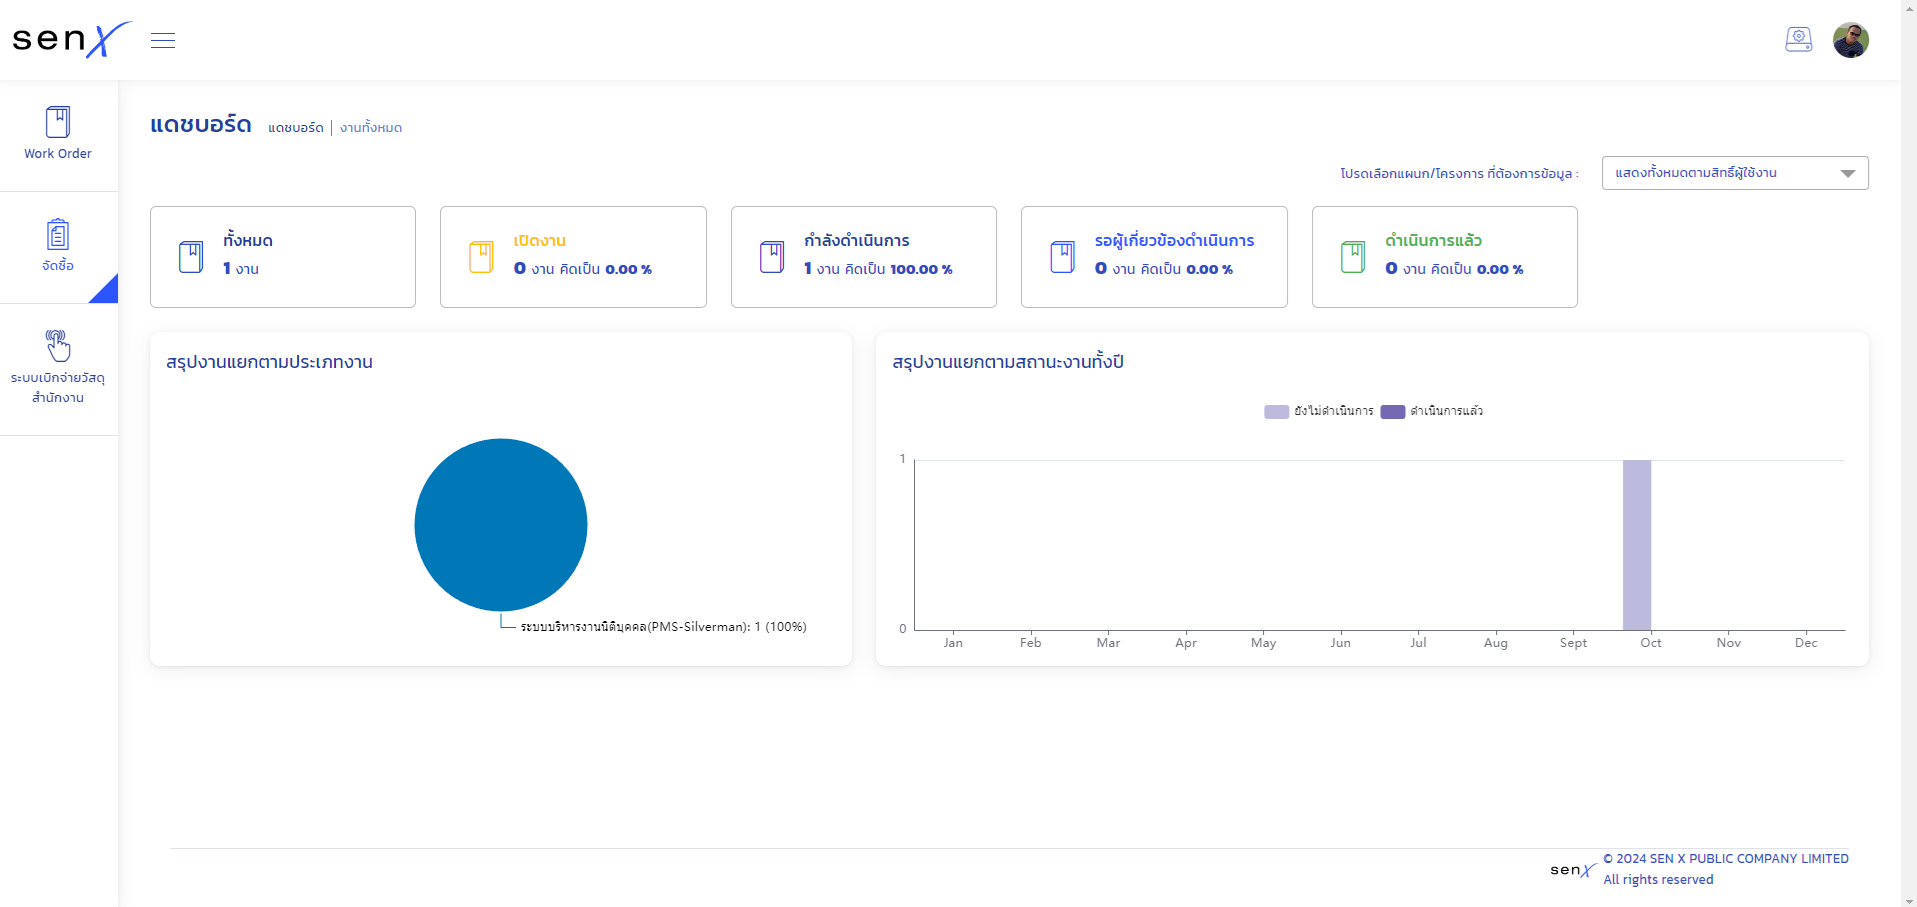Click the แดชบอร์ด breadcrumb link

point(296,128)
